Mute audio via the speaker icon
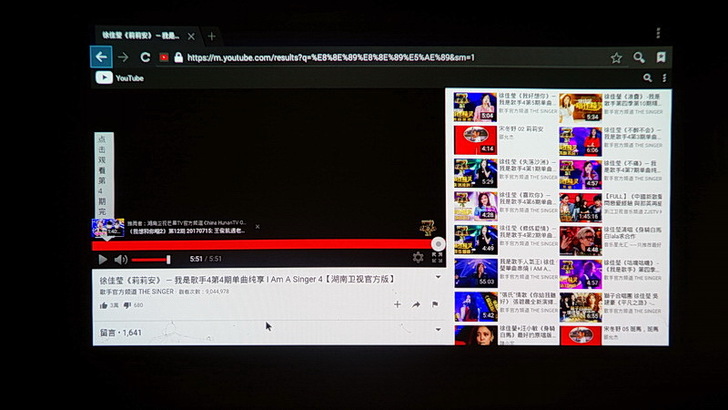The image size is (728, 410). pos(120,259)
